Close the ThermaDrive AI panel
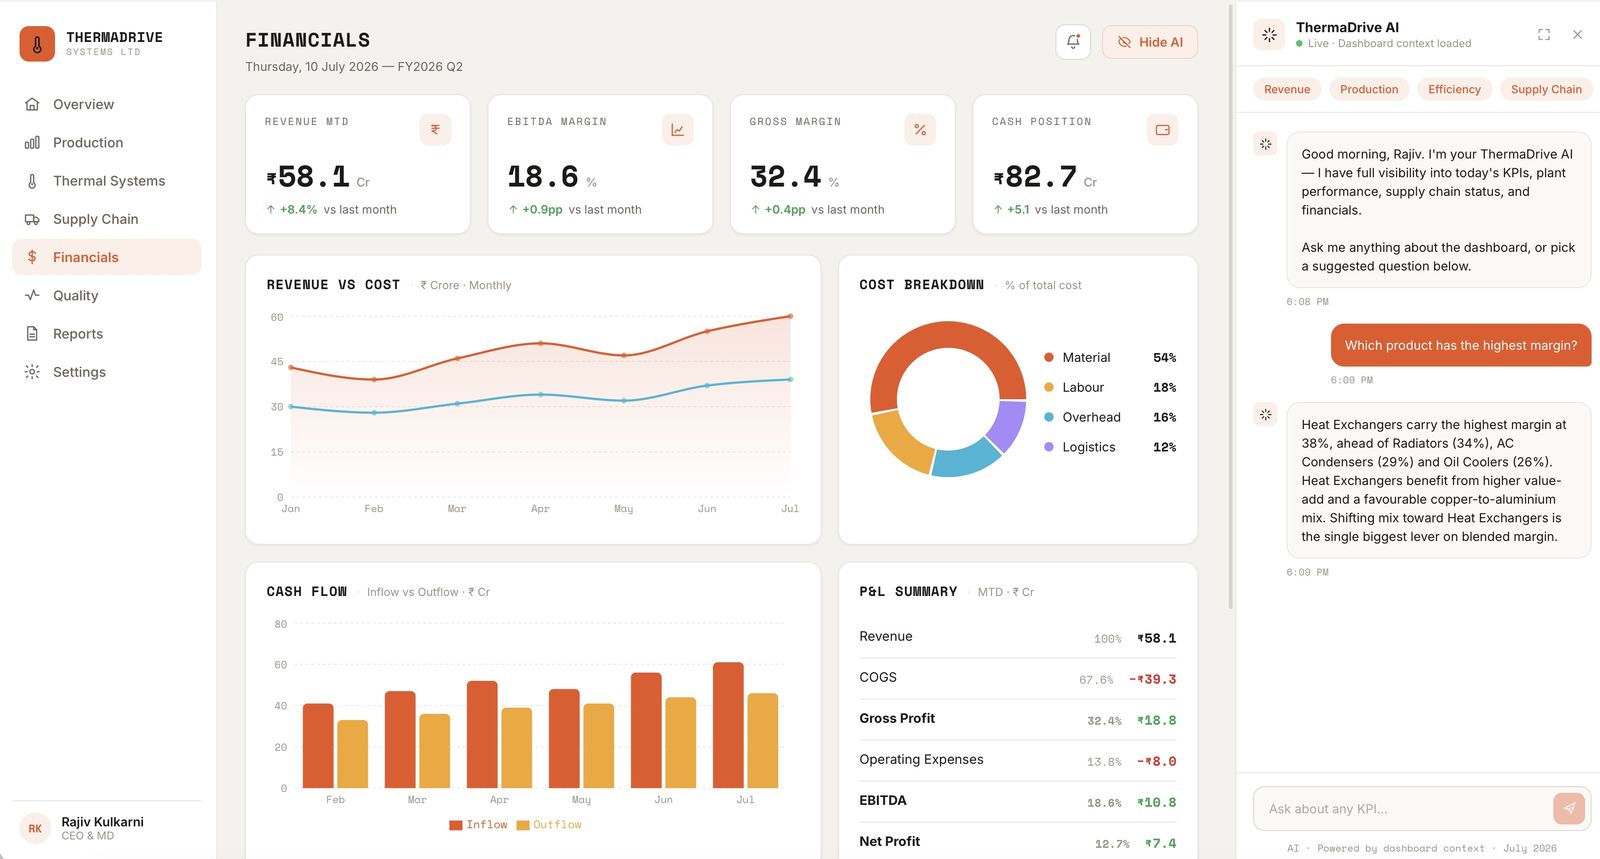 [x=1577, y=35]
